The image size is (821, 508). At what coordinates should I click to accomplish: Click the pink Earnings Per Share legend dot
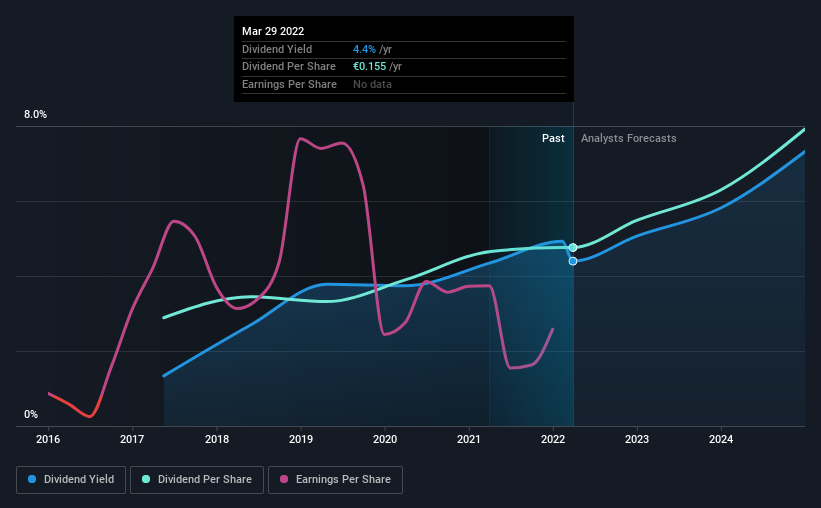pyautogui.click(x=284, y=479)
